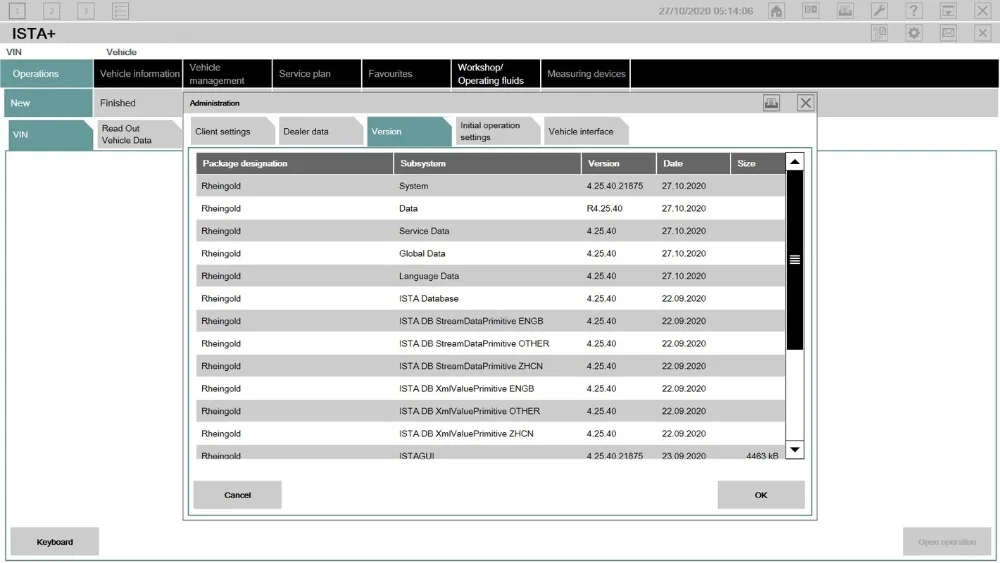Select the ISTA Database row
The height and width of the screenshot is (563, 1000).
click(x=490, y=298)
